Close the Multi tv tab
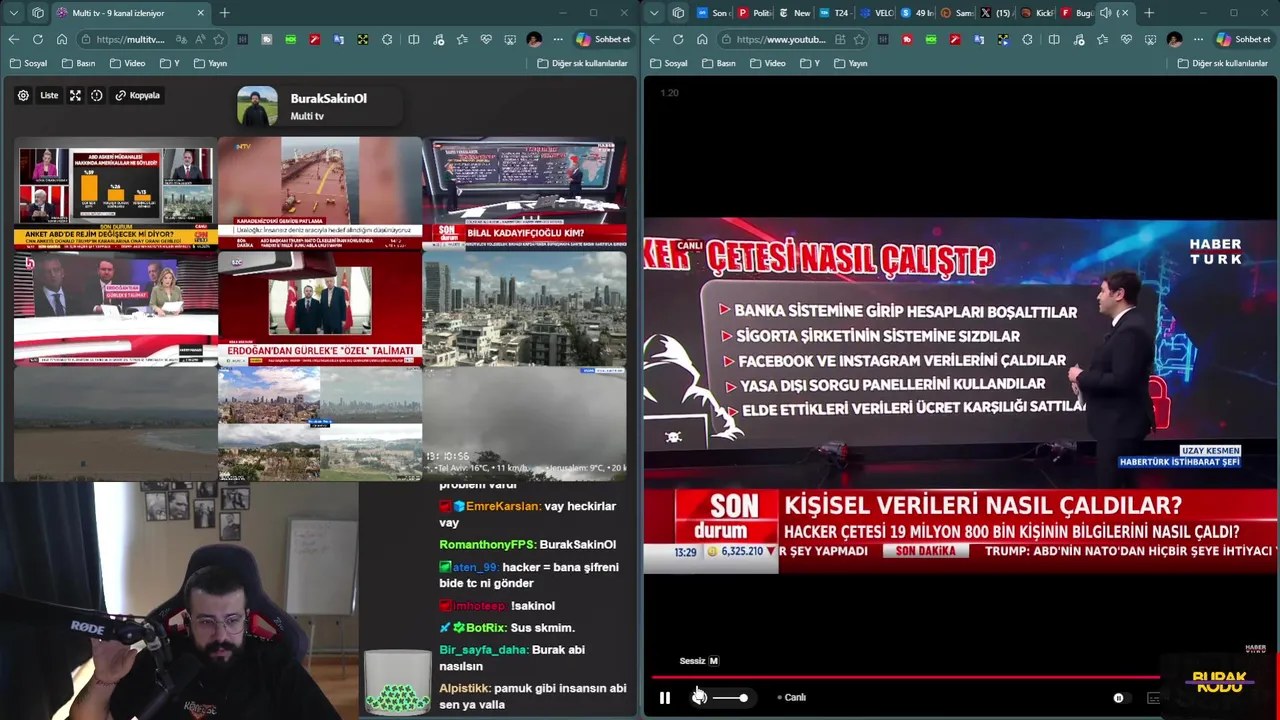Viewport: 1280px width, 720px height. pyautogui.click(x=200, y=13)
